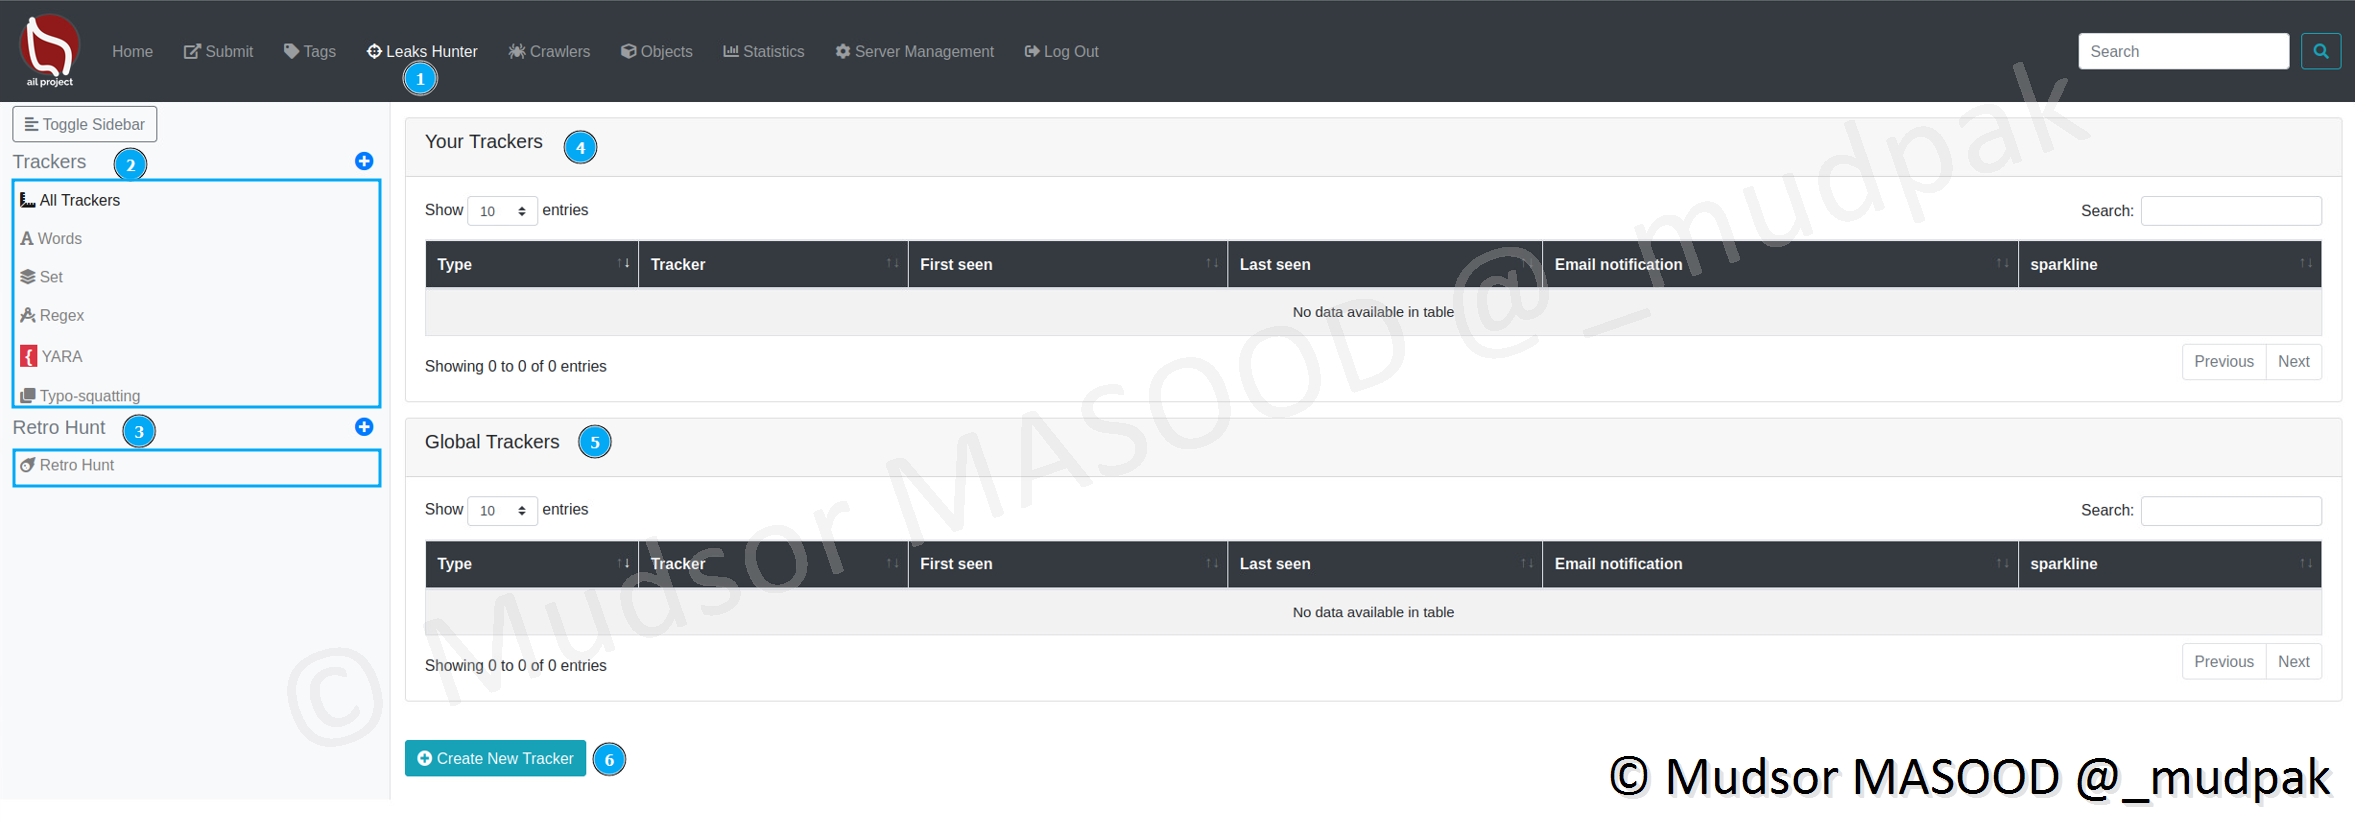Viewport: 2366px width, 822px height.
Task: Click the magnifier search button in navbar
Action: coord(2320,51)
